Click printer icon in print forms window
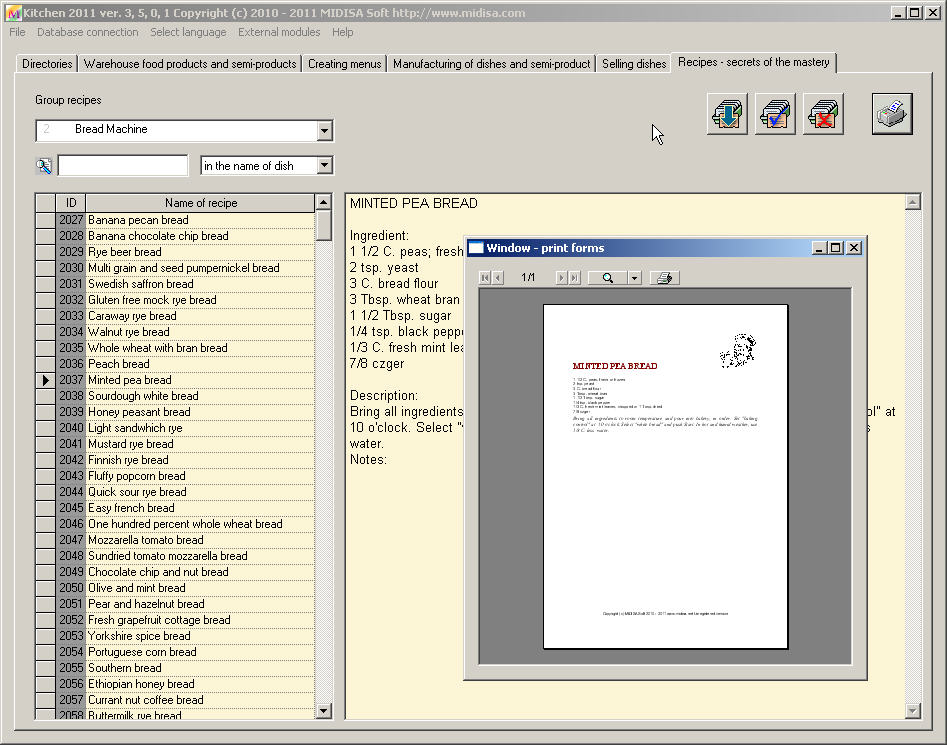Image resolution: width=947 pixels, height=745 pixels. click(x=664, y=278)
